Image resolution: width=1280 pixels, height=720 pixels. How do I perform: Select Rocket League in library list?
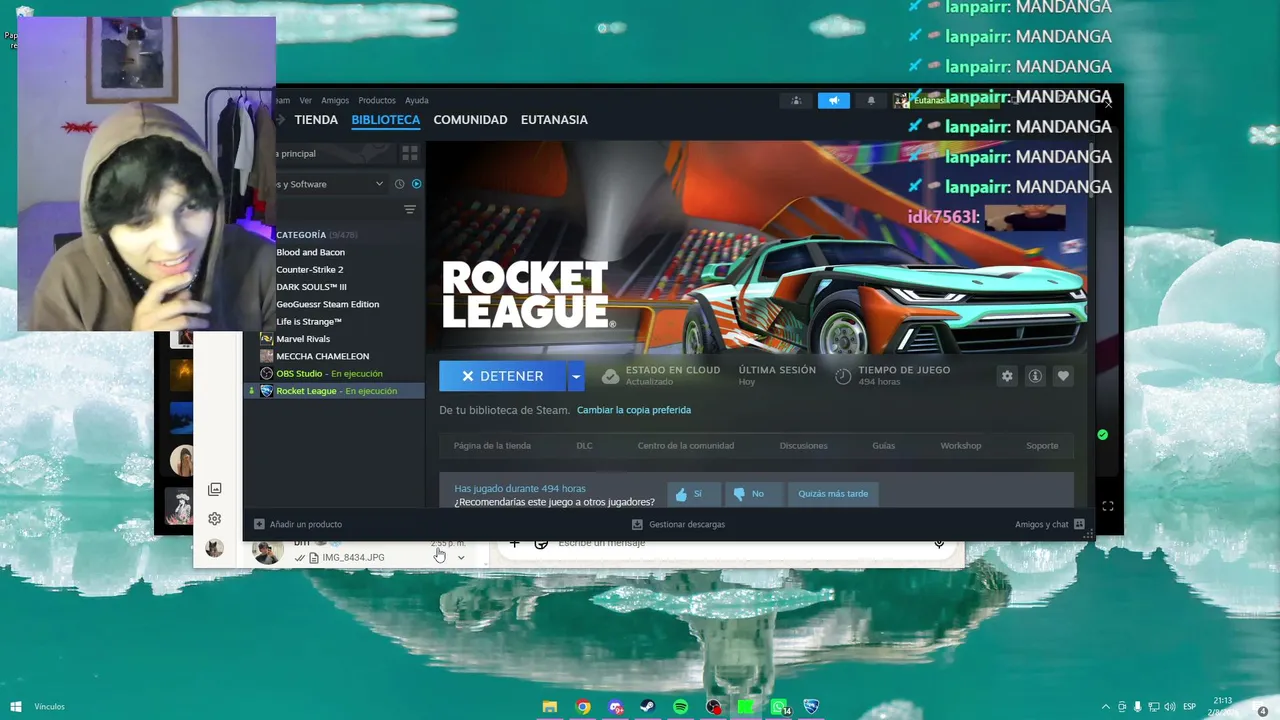(x=334, y=391)
